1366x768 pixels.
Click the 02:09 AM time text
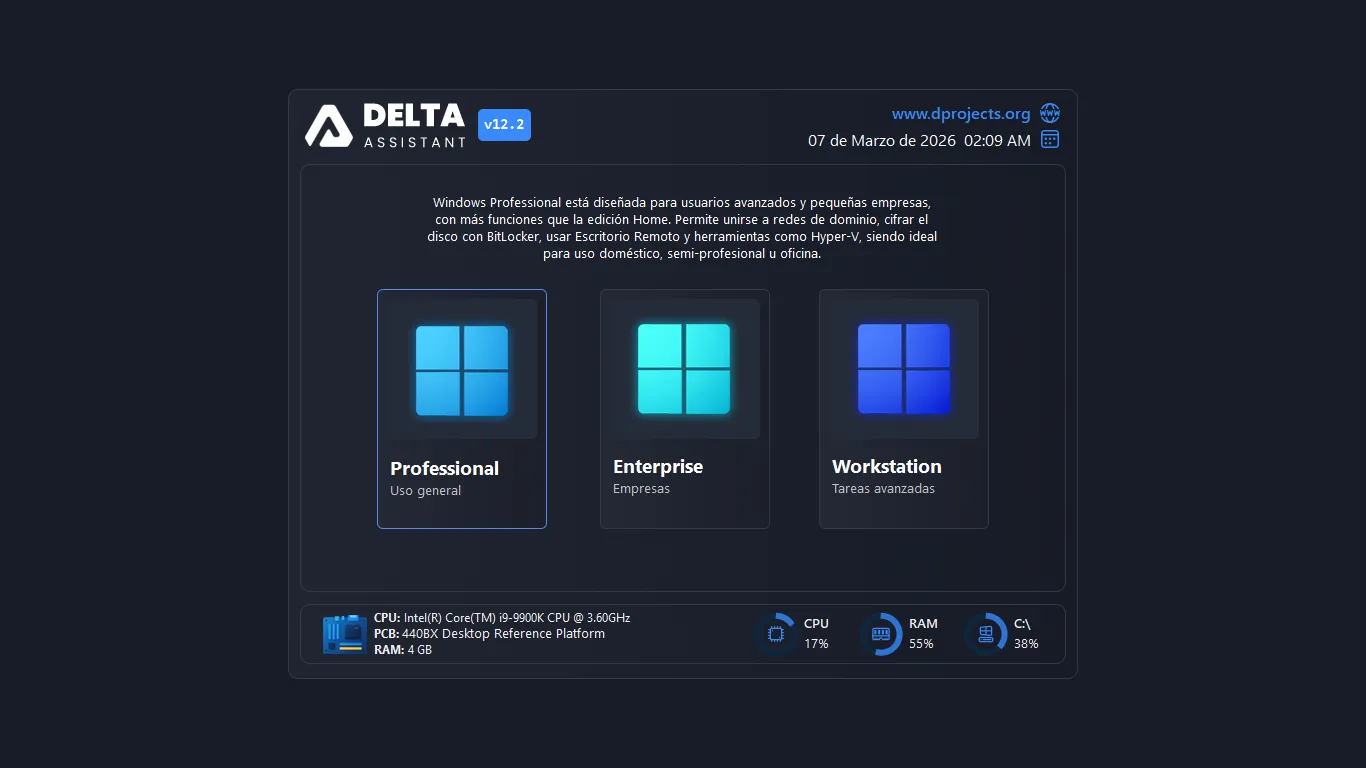coord(997,141)
